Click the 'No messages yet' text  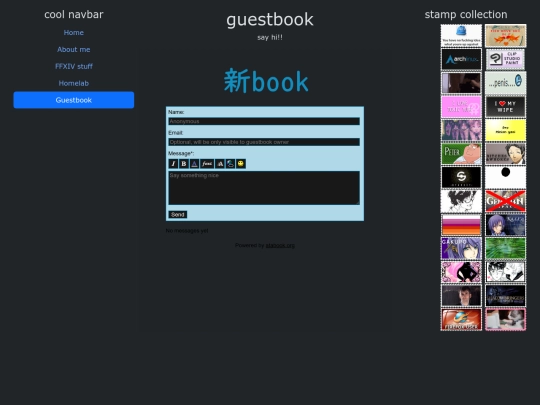point(187,231)
